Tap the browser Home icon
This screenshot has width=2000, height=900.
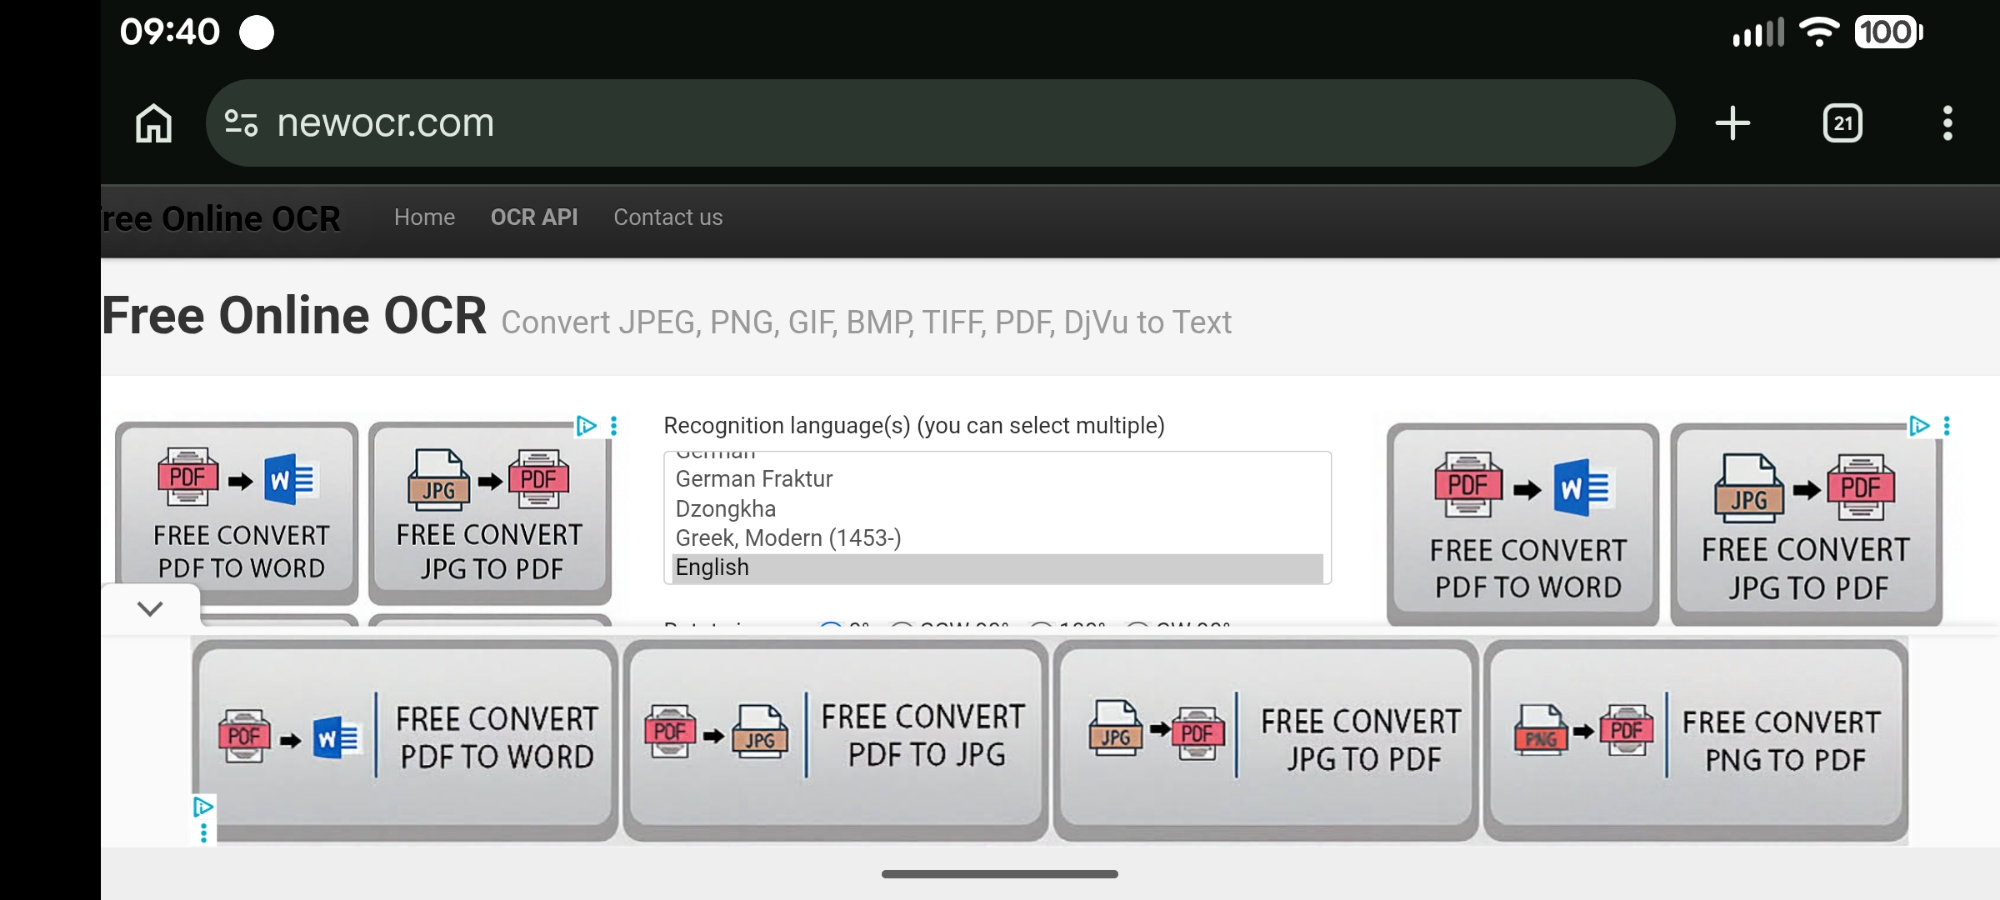click(x=154, y=123)
